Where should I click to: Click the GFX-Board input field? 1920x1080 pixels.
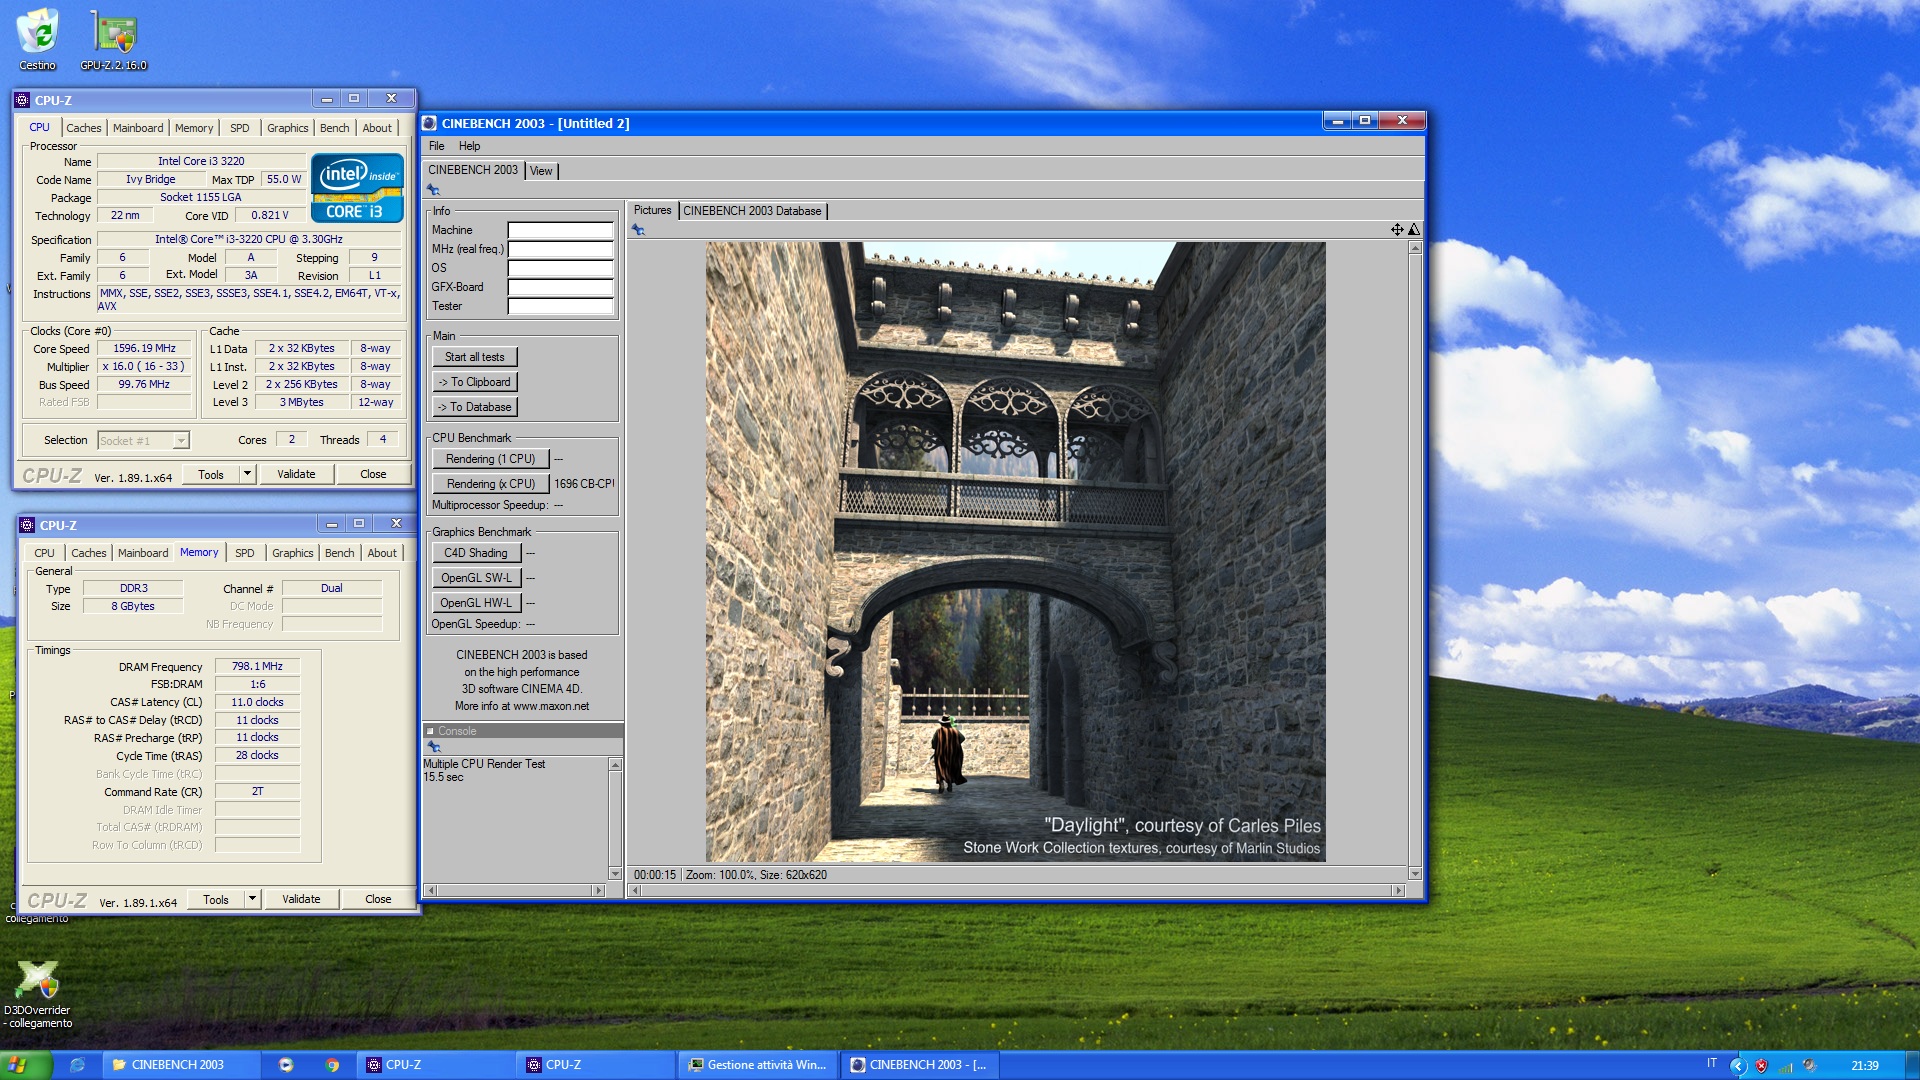pyautogui.click(x=560, y=287)
